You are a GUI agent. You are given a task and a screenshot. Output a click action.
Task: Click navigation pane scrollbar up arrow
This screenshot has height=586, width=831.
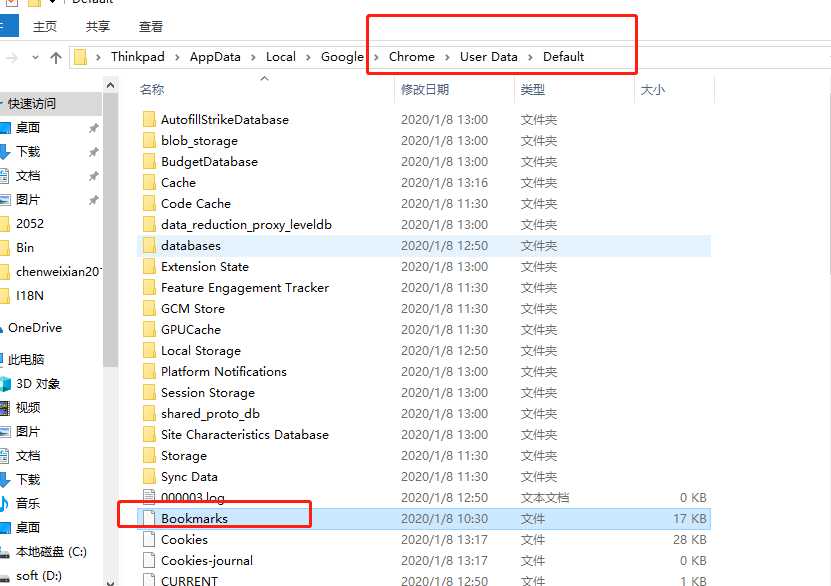(110, 85)
